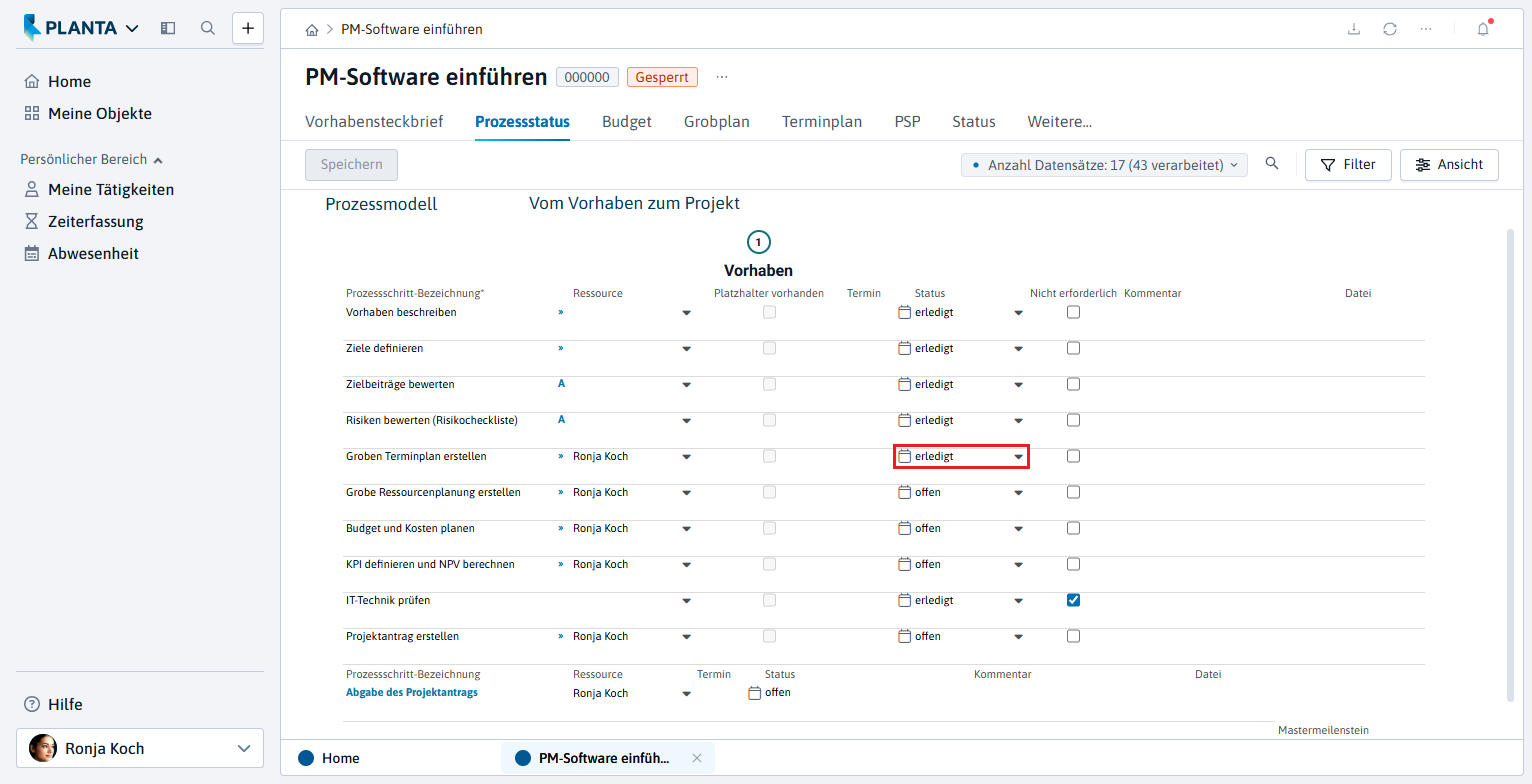Check Nicht erforderlich for KPI definieren row
The width and height of the screenshot is (1532, 784).
click(1073, 564)
